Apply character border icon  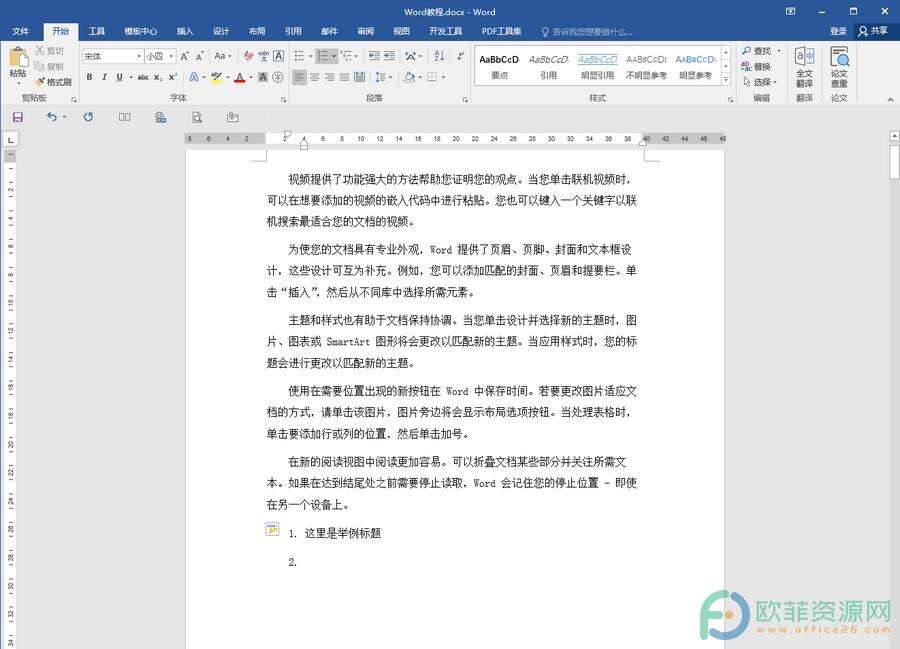click(x=278, y=56)
